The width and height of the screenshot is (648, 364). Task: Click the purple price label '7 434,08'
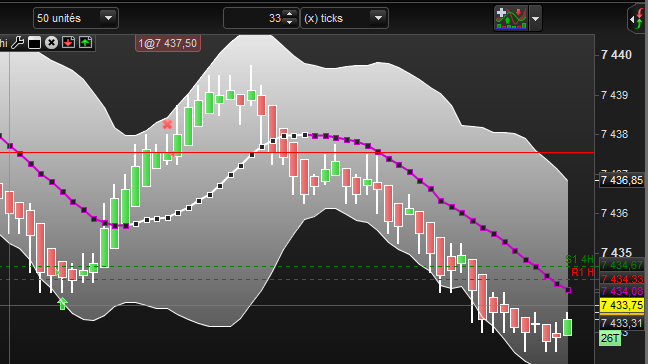622,291
